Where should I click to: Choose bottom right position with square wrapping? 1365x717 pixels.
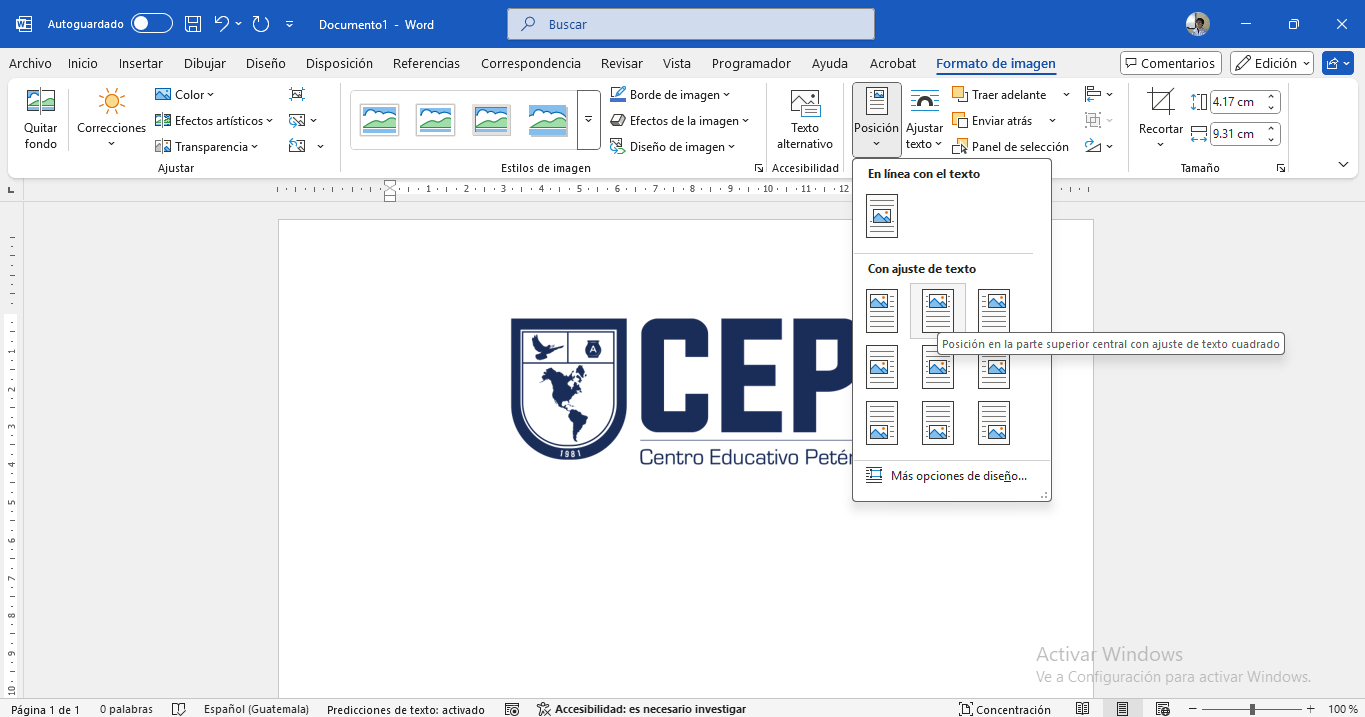tap(994, 423)
